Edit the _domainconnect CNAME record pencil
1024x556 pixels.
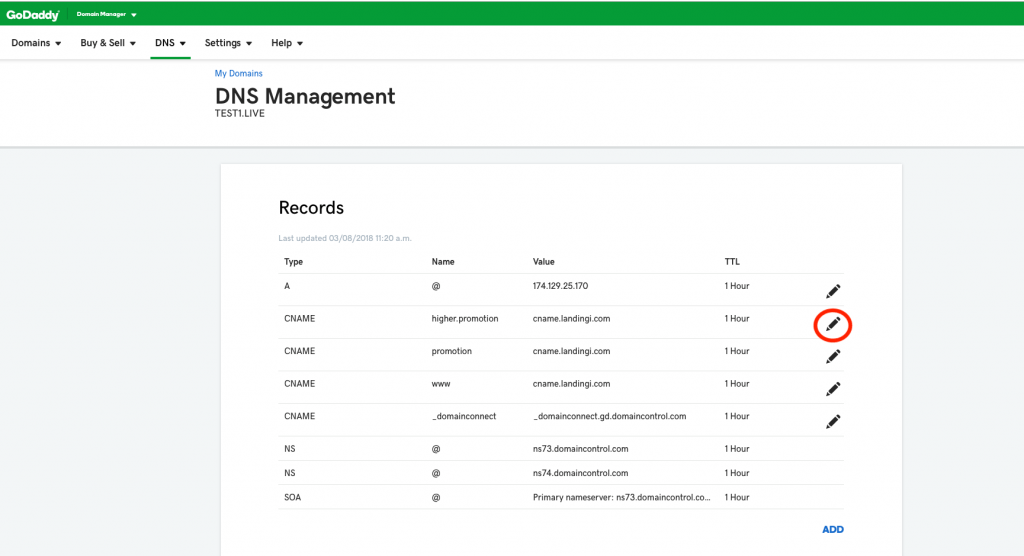tap(833, 422)
